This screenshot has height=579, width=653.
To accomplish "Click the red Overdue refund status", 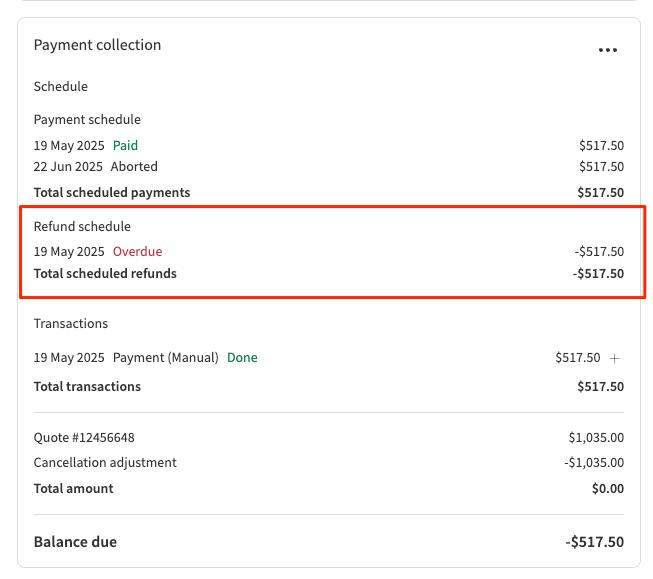I will point(137,252).
